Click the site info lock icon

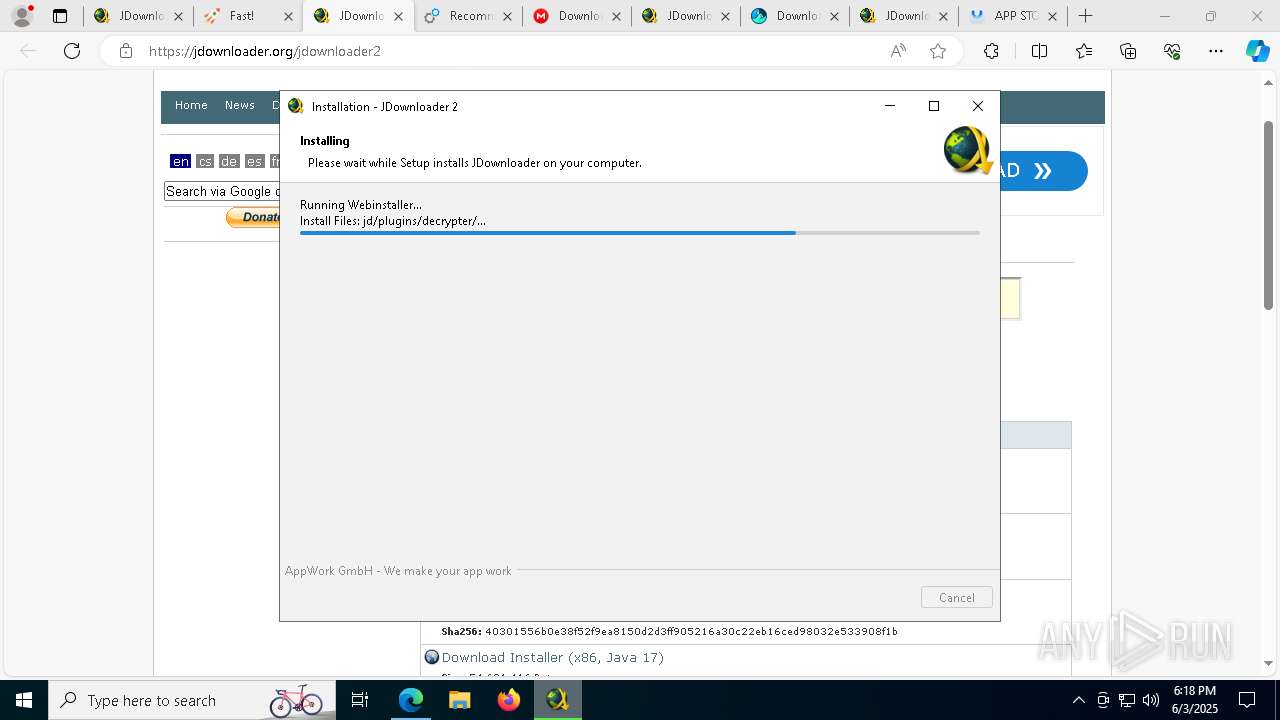click(126, 51)
